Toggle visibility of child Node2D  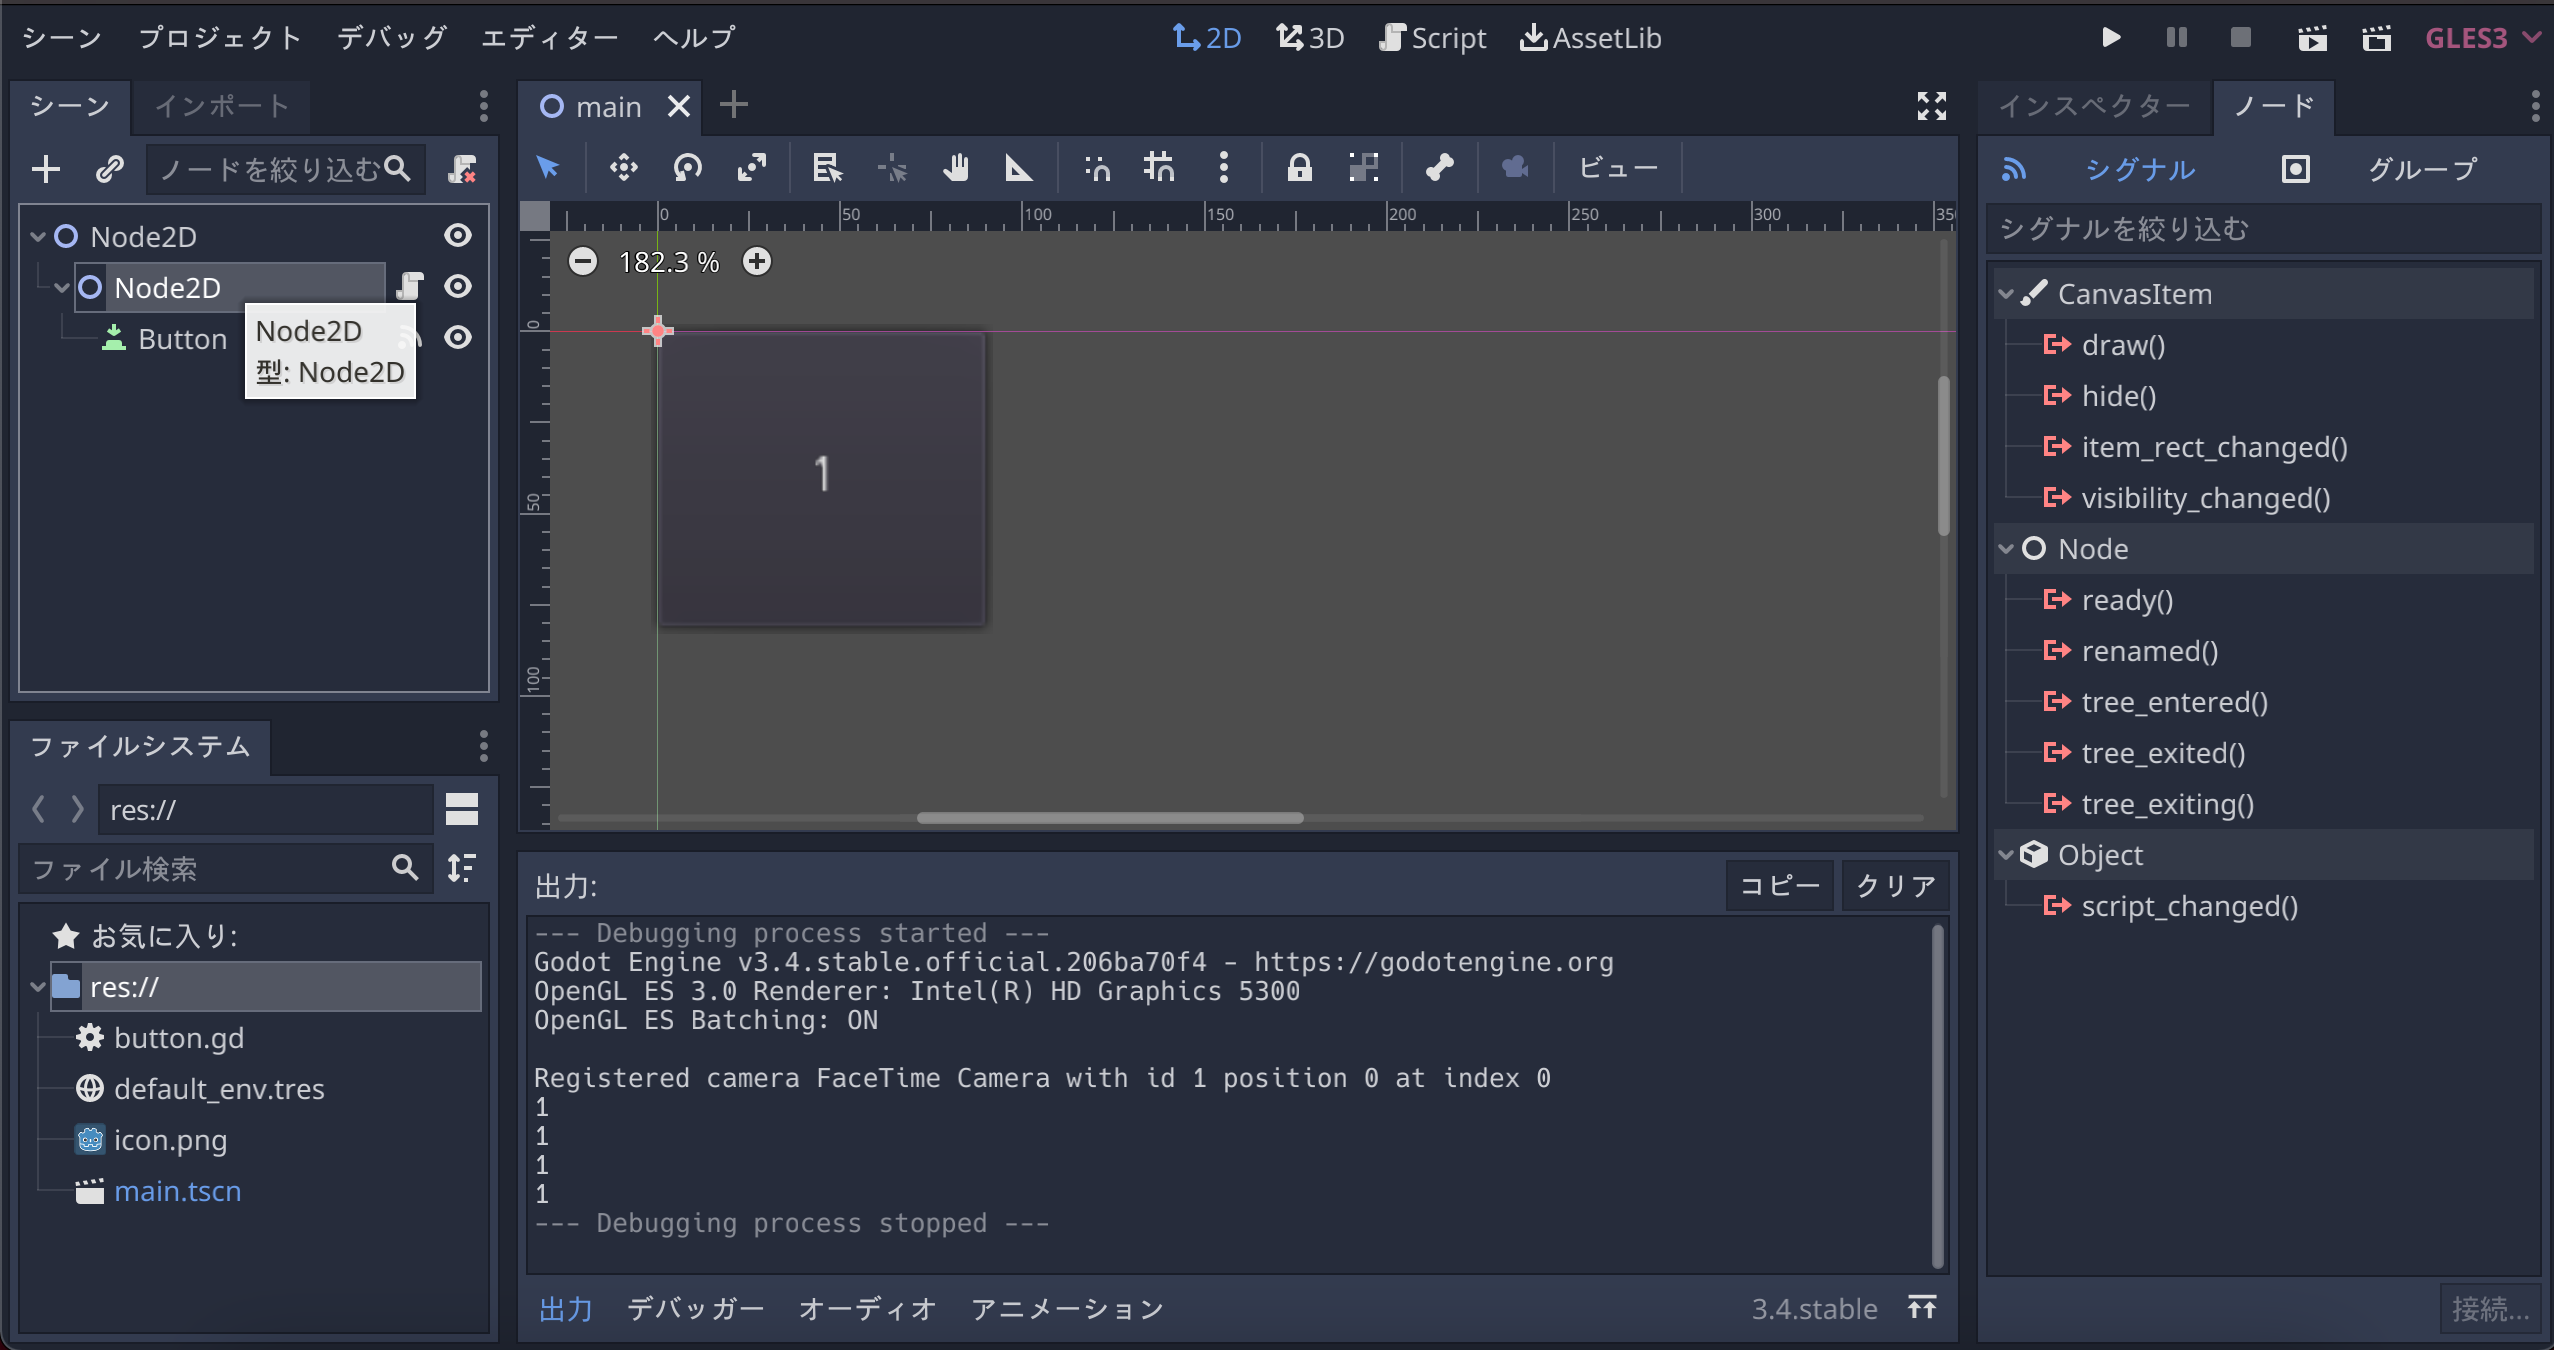[x=458, y=287]
